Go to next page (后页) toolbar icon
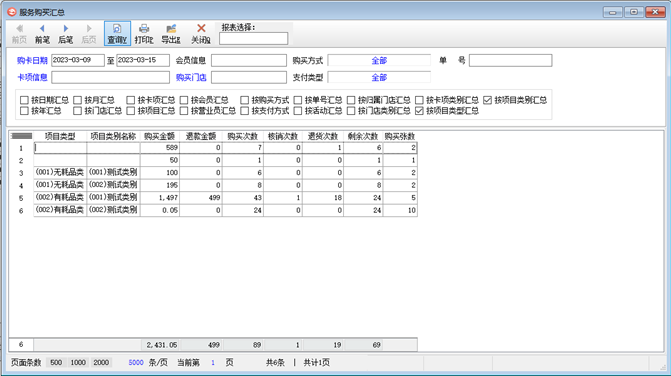Viewport: 671px width, 376px height. point(89,33)
